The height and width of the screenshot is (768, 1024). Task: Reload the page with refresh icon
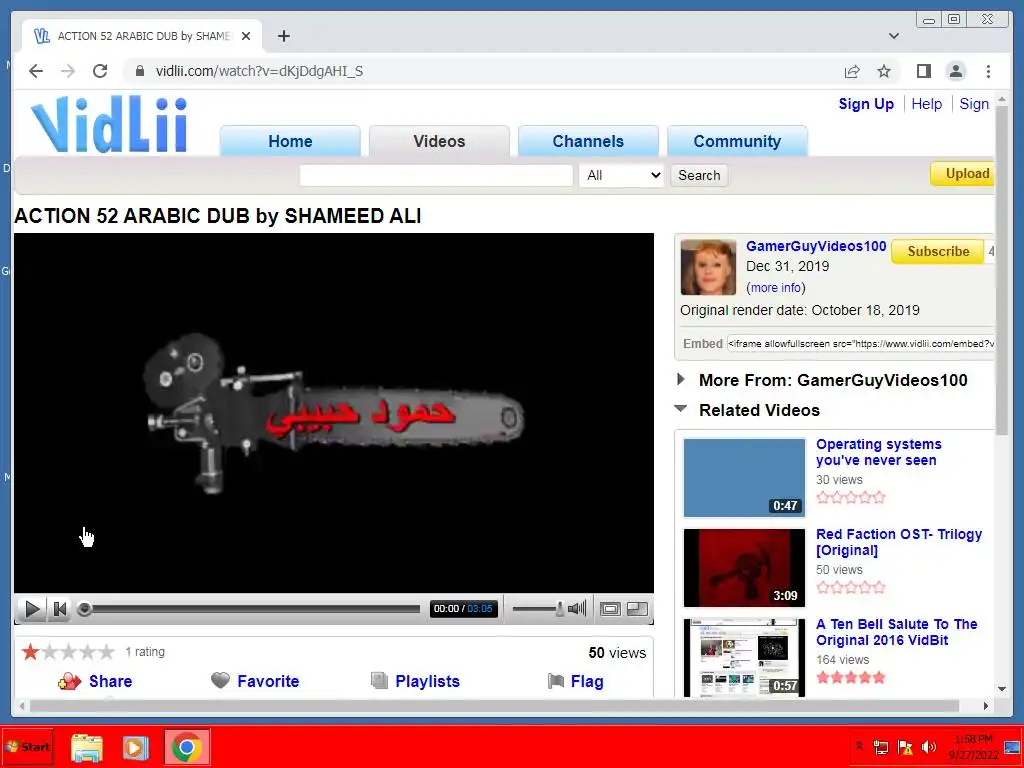pyautogui.click(x=100, y=71)
